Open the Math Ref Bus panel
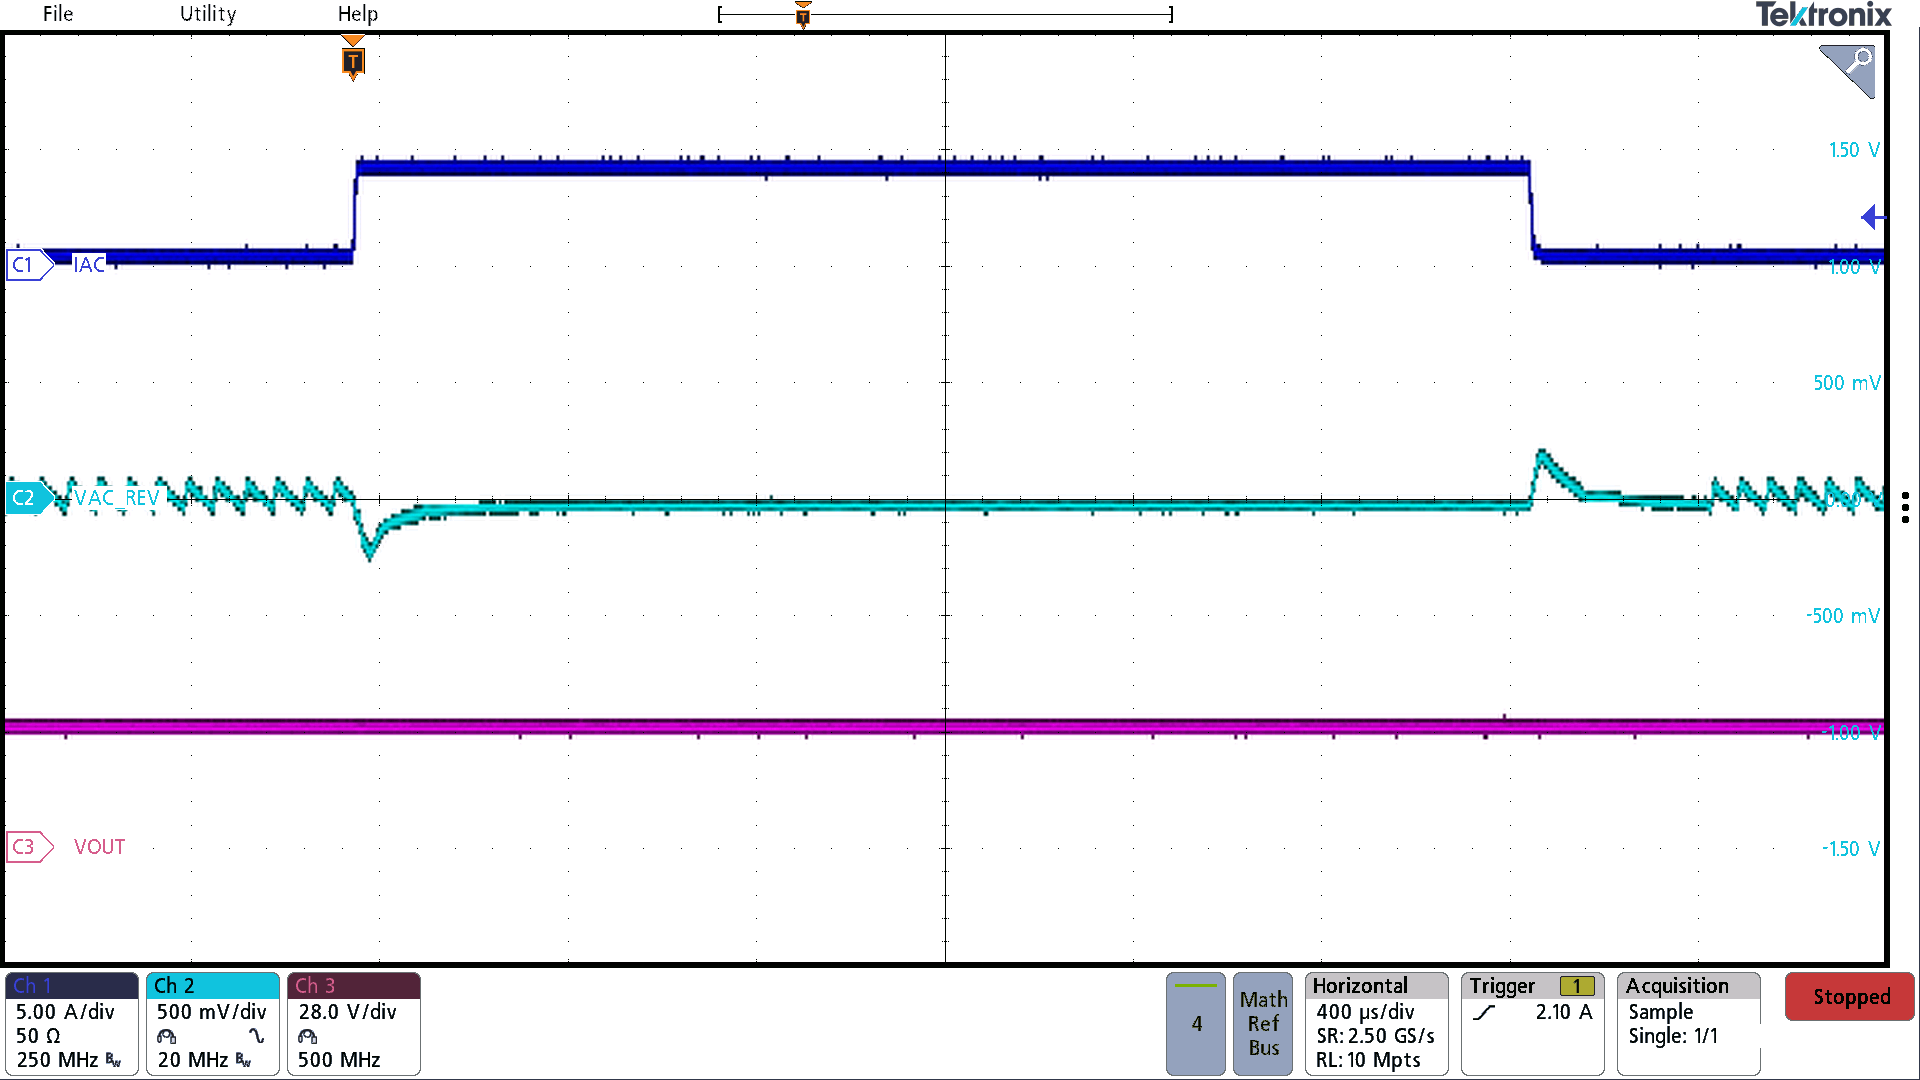The width and height of the screenshot is (1920, 1080). [x=1263, y=1024]
